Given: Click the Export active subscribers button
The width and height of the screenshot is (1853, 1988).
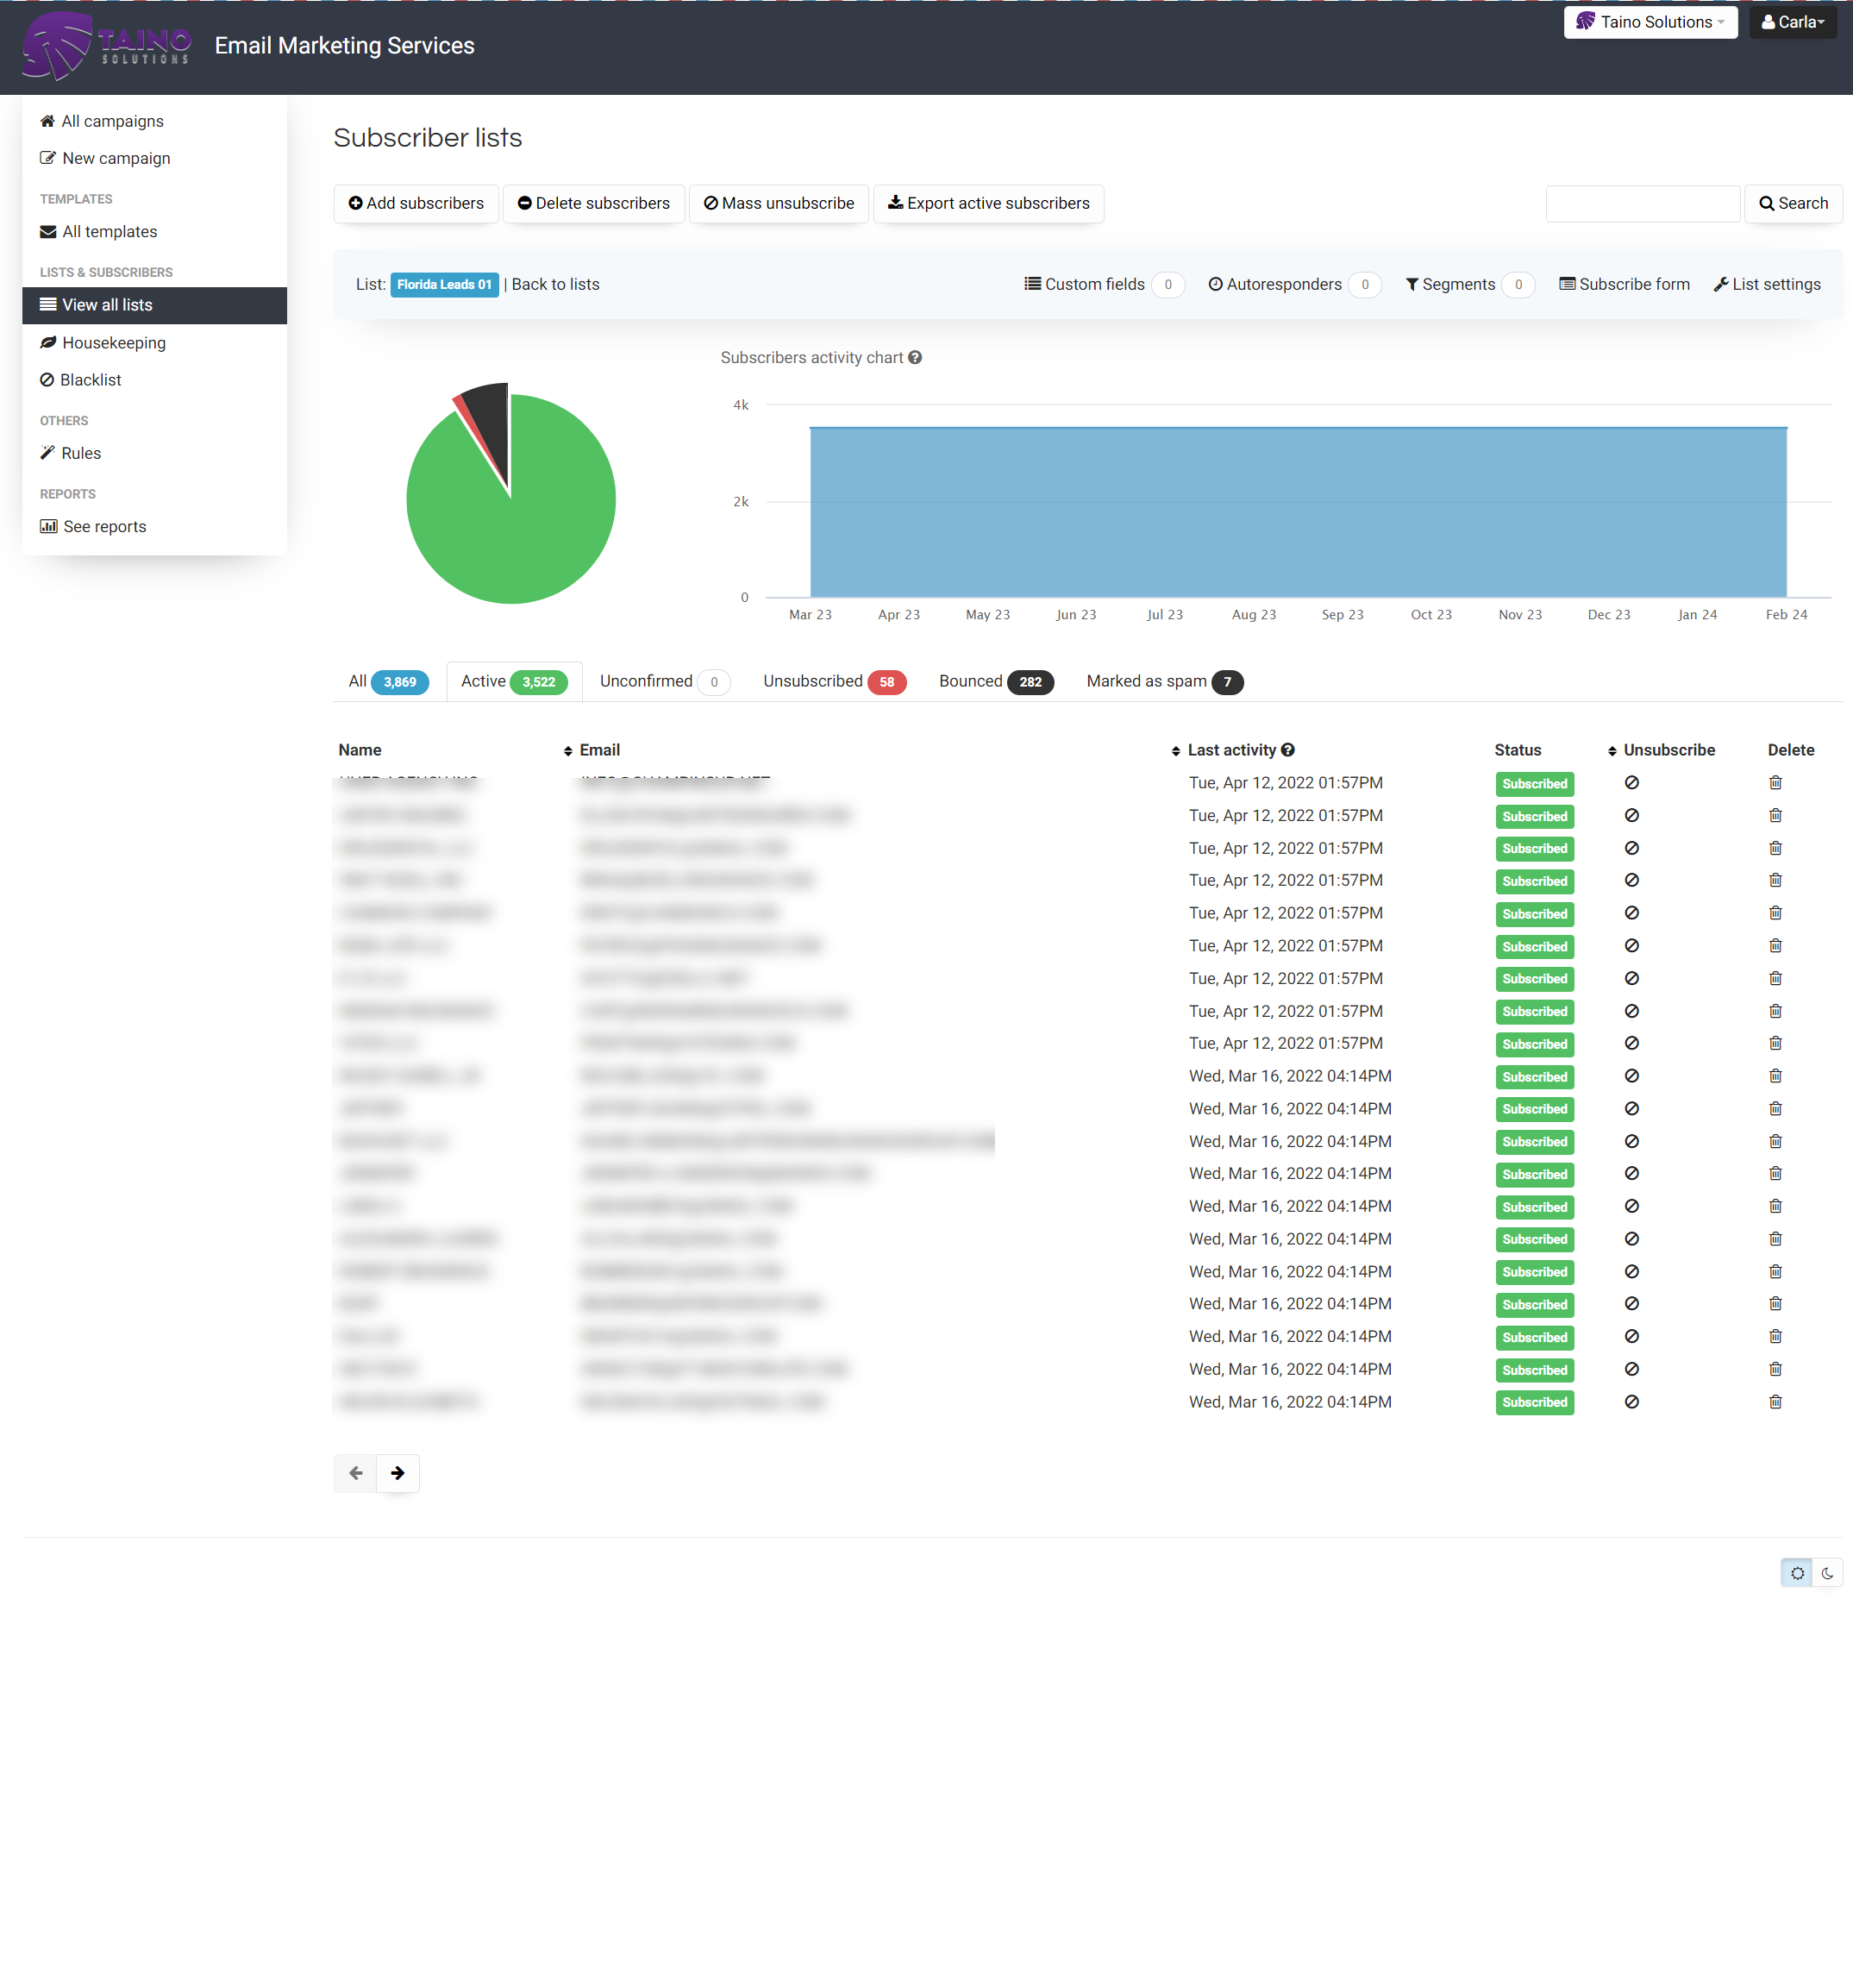Looking at the screenshot, I should tap(989, 203).
